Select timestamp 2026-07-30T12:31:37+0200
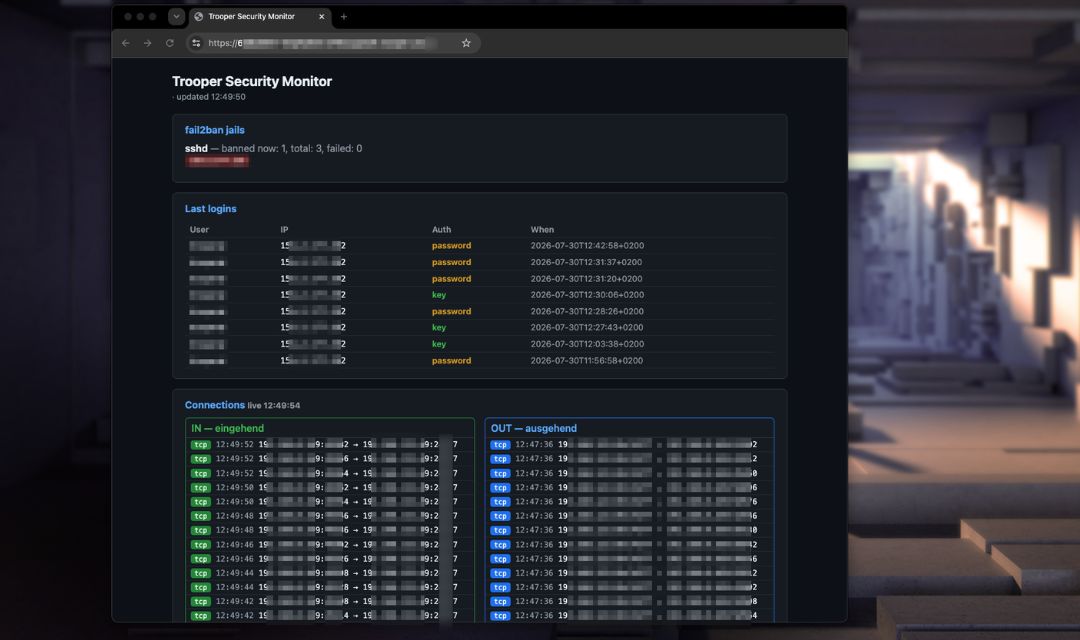 (586, 262)
